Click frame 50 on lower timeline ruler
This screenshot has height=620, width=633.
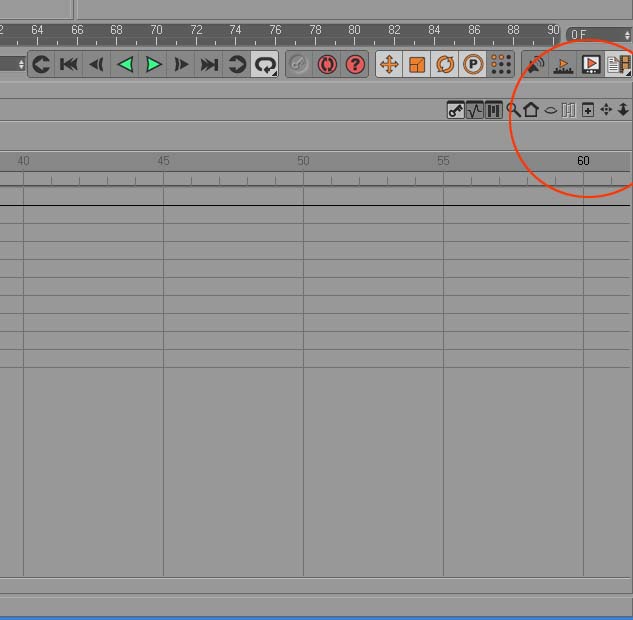click(x=303, y=161)
